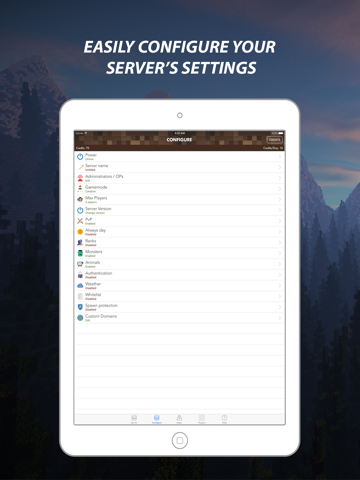This screenshot has height=480, width=360.
Task: Click the Credits button in header
Action: (274, 140)
